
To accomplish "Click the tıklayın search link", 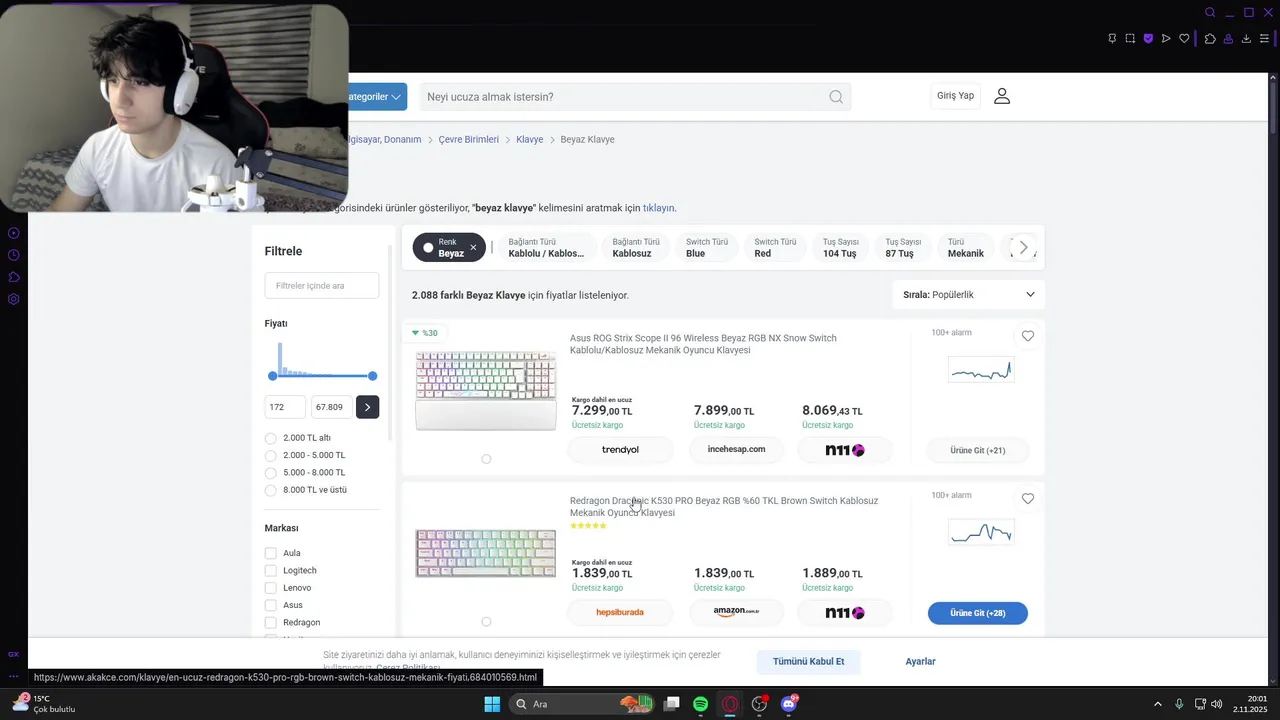I will [659, 208].
